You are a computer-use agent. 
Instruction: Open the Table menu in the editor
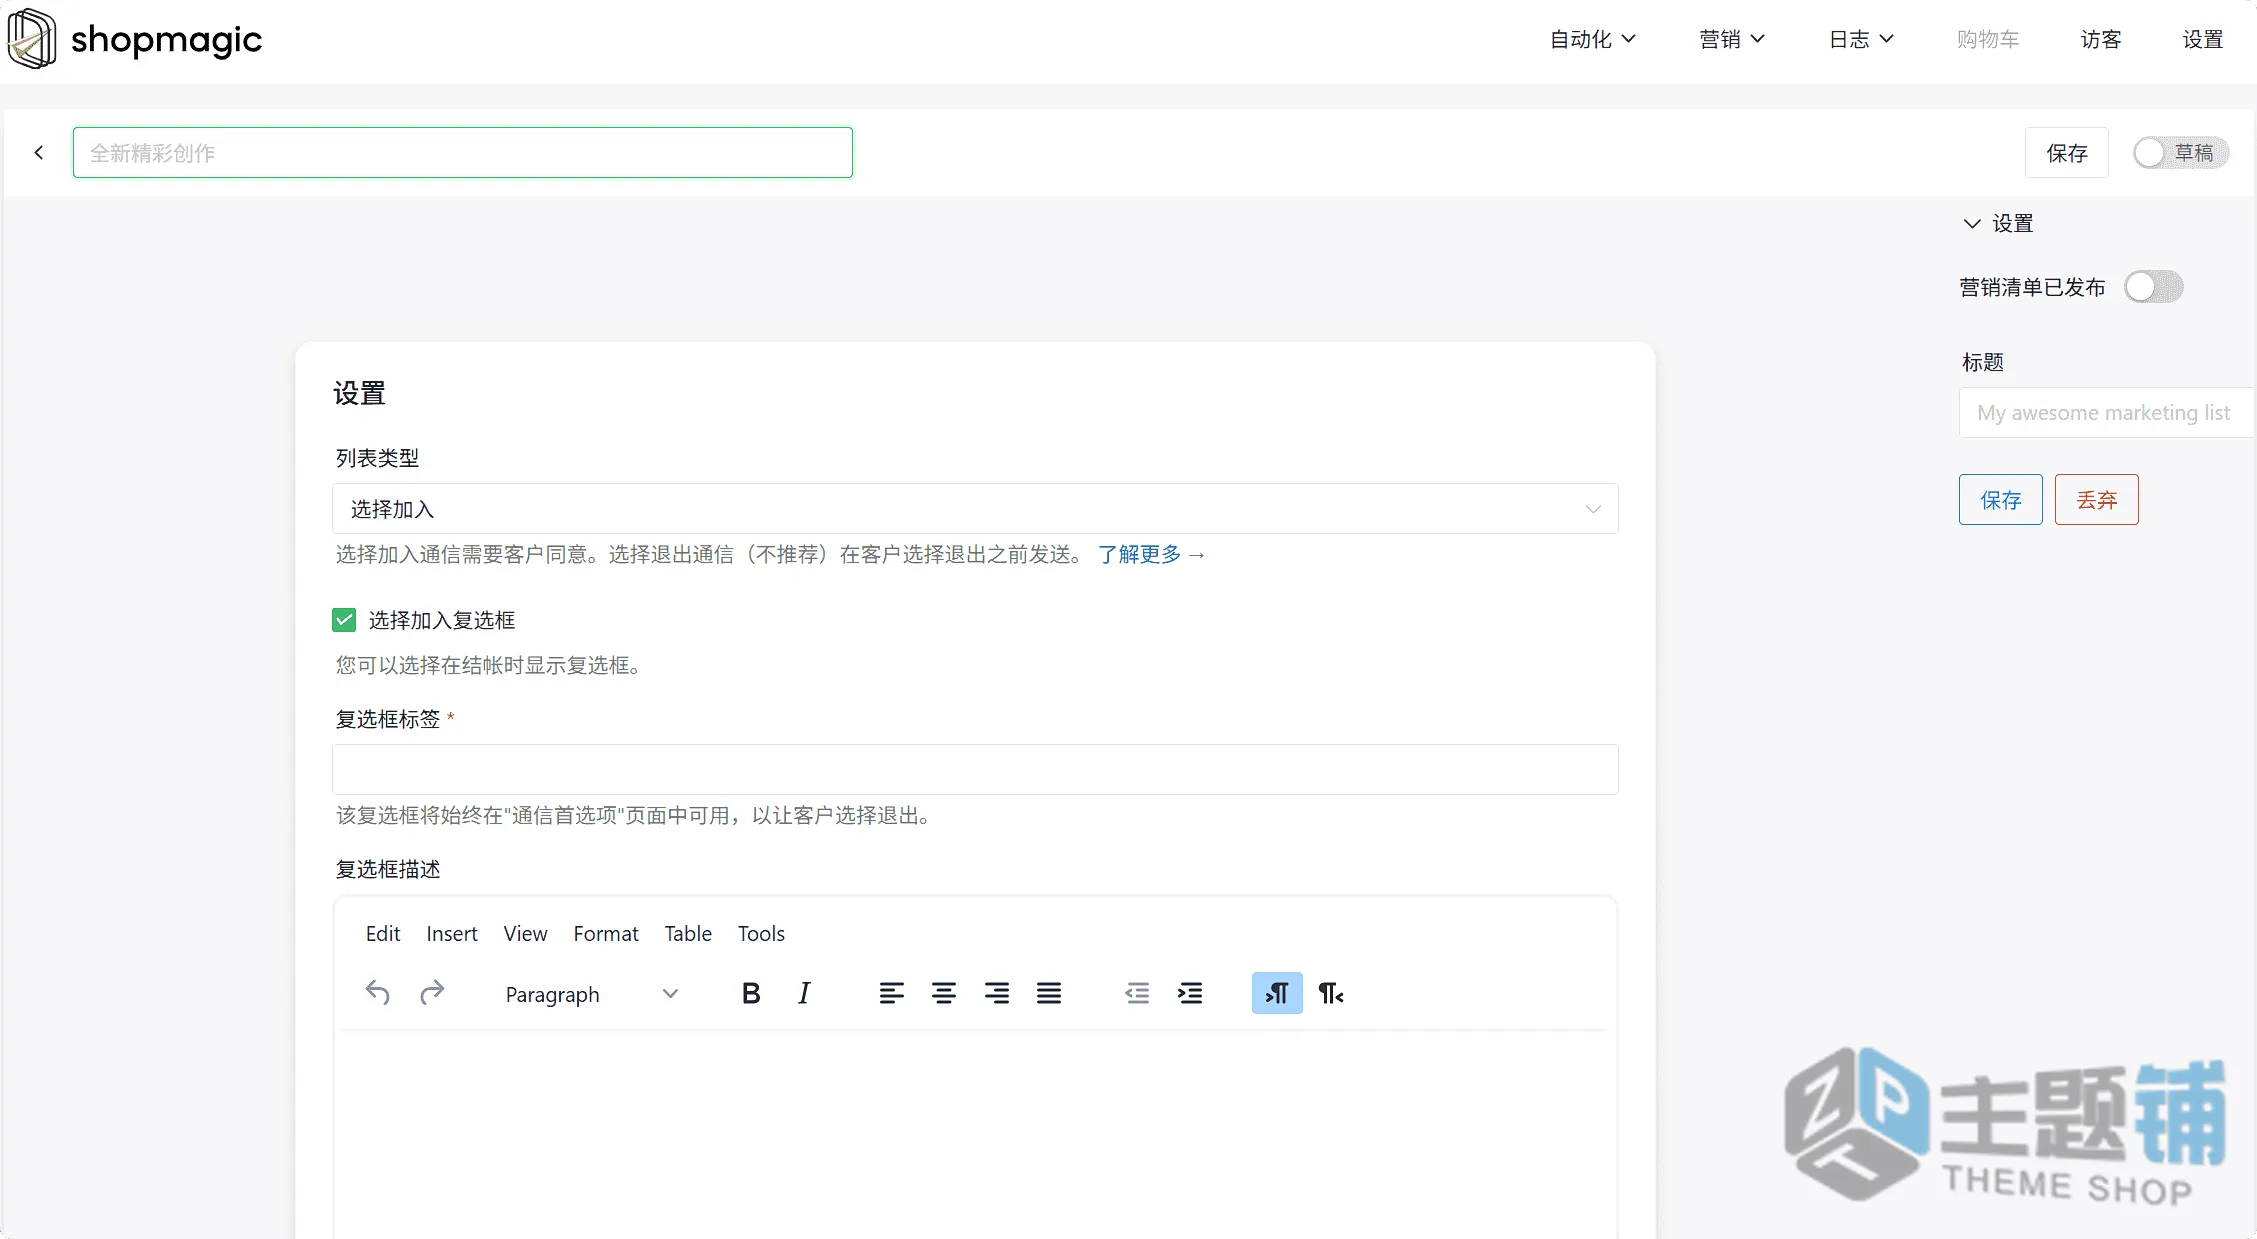tap(688, 933)
